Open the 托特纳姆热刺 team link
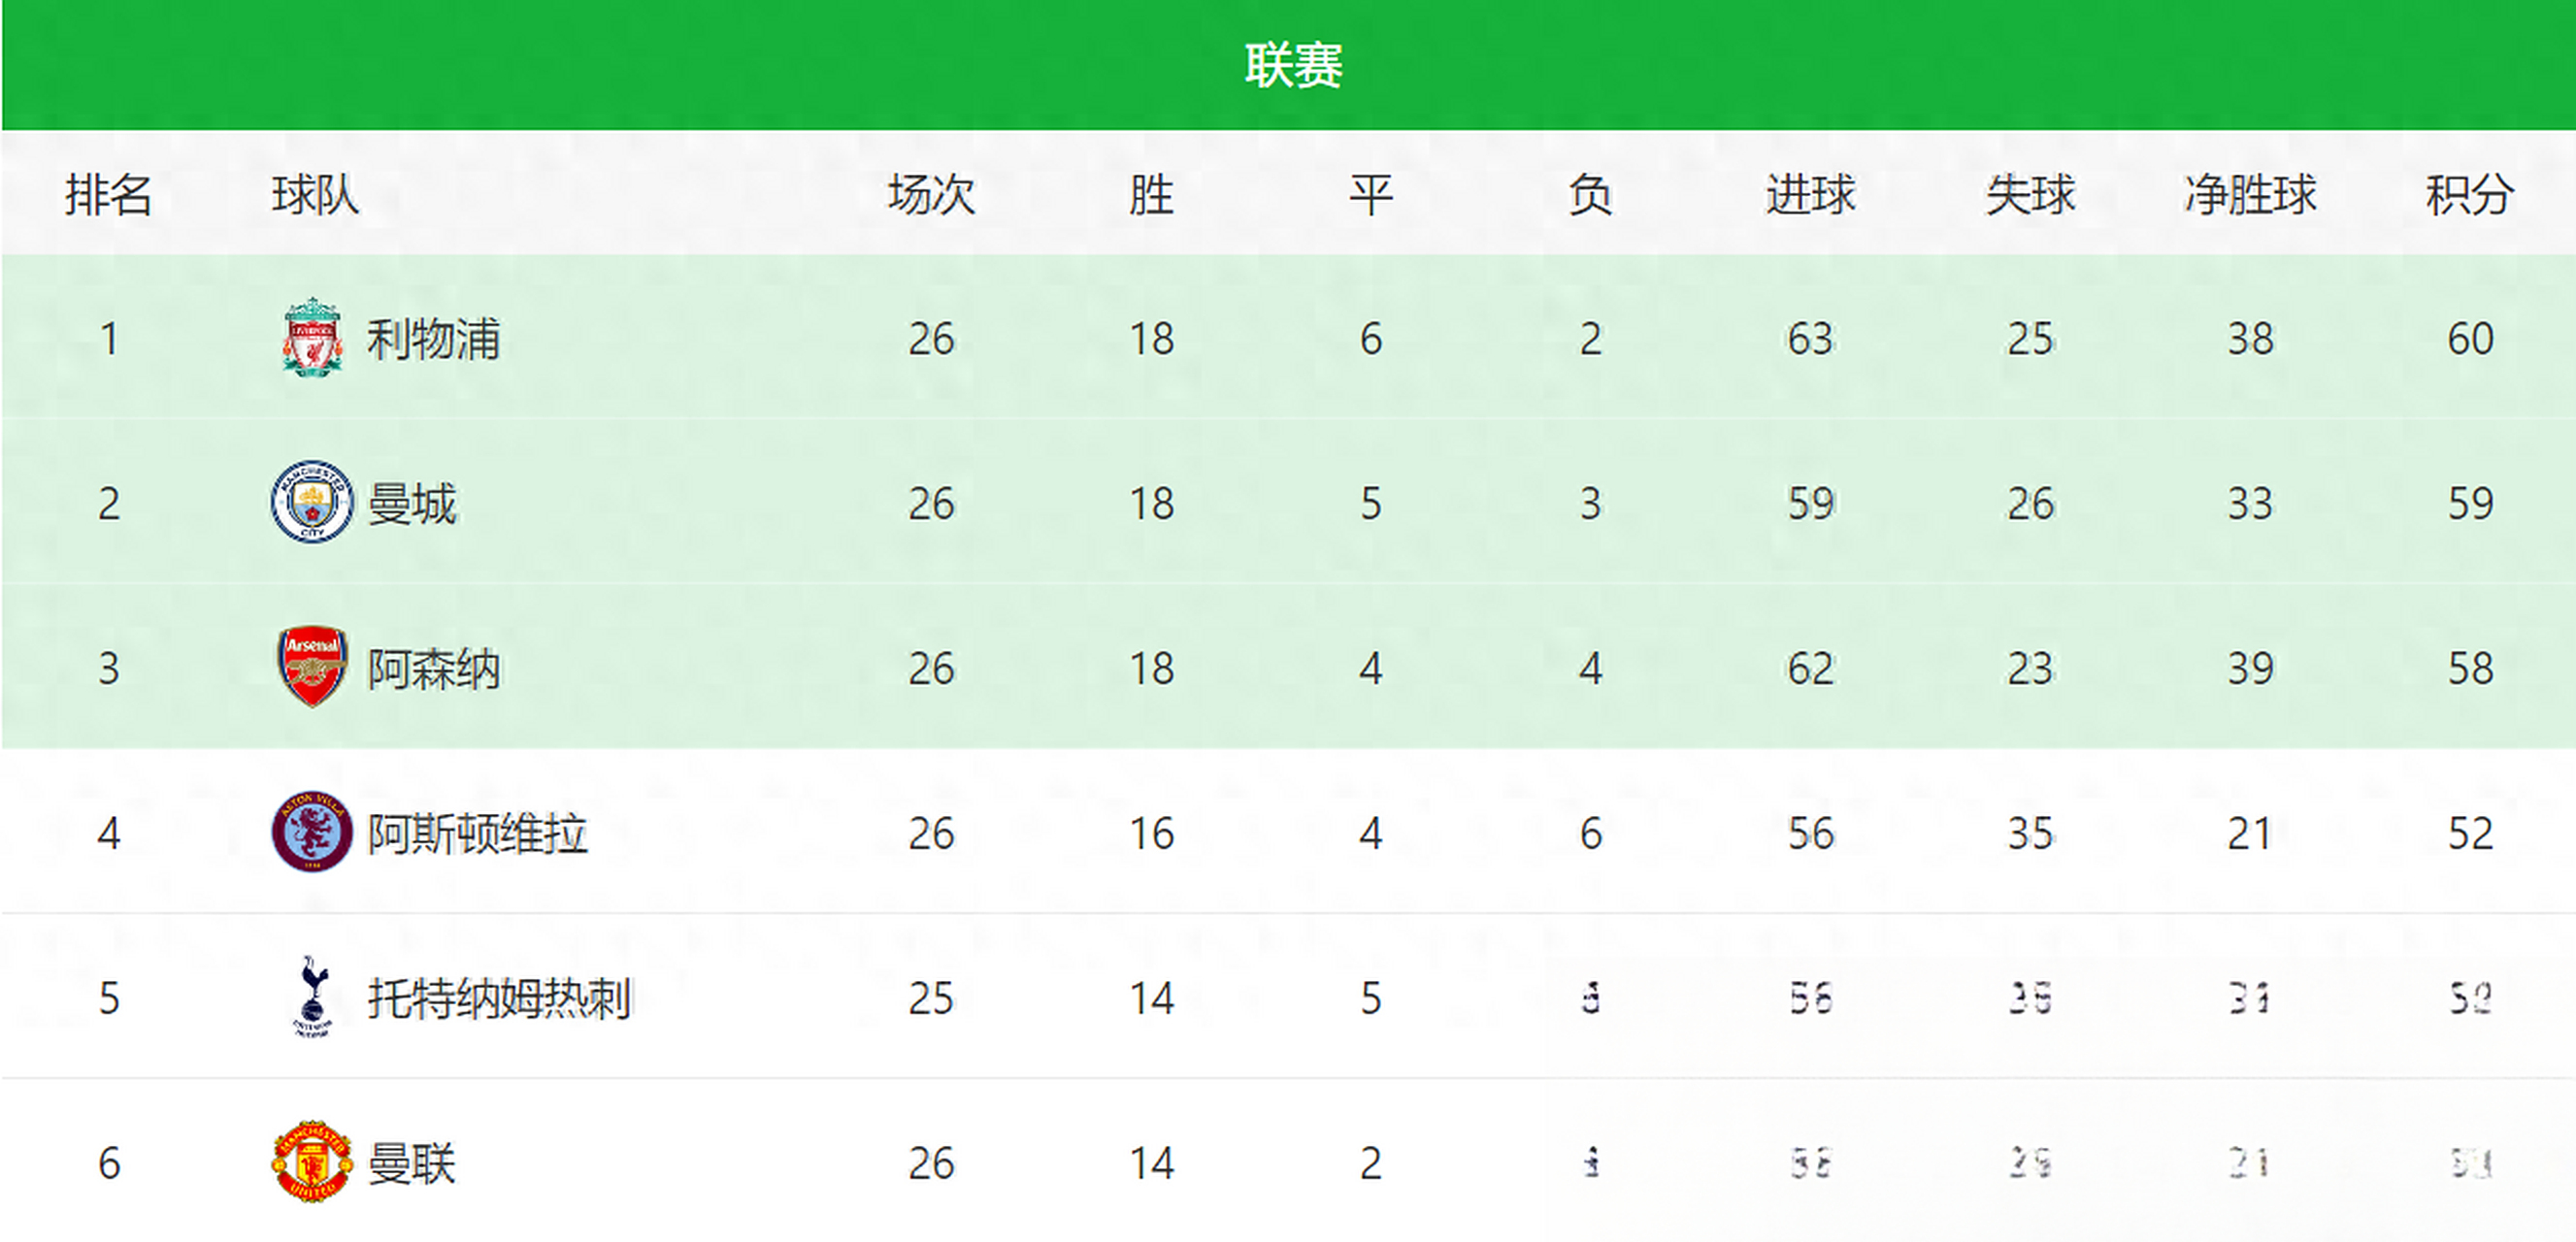 [499, 999]
